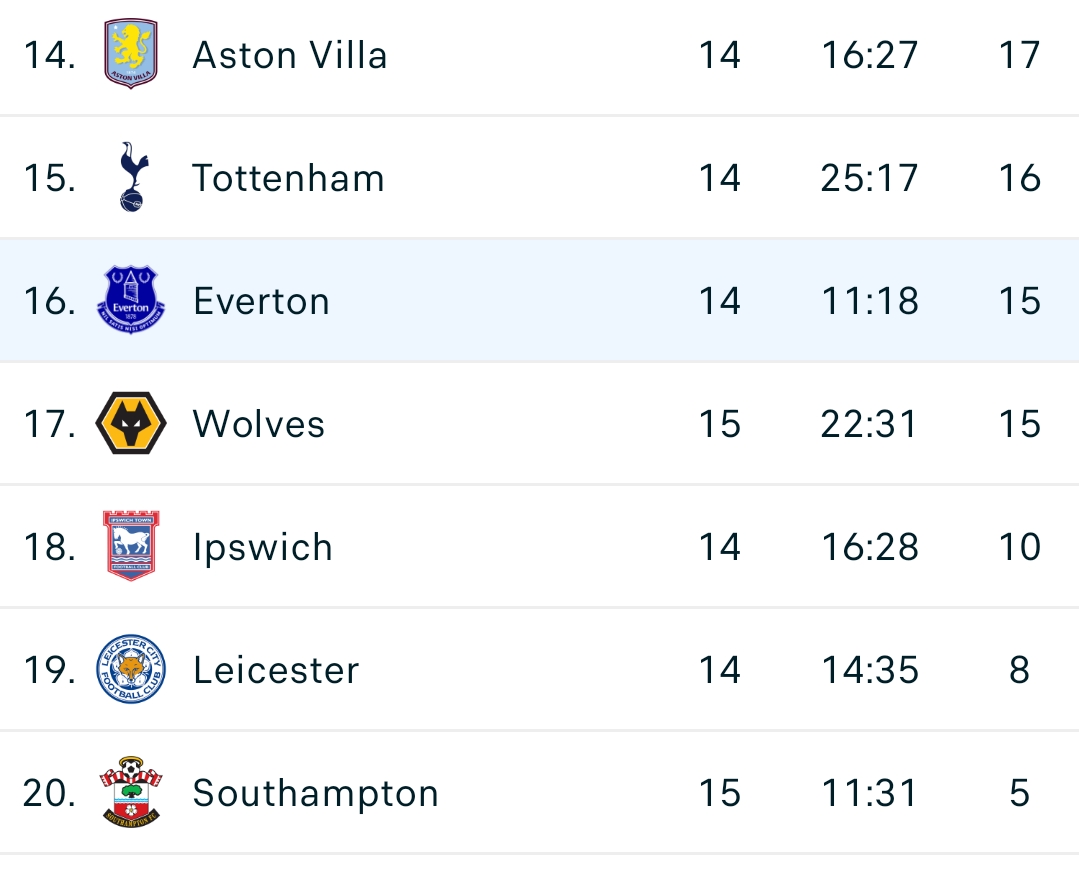1079x879 pixels.
Task: Click the Aston Villa club crest
Action: [x=131, y=54]
